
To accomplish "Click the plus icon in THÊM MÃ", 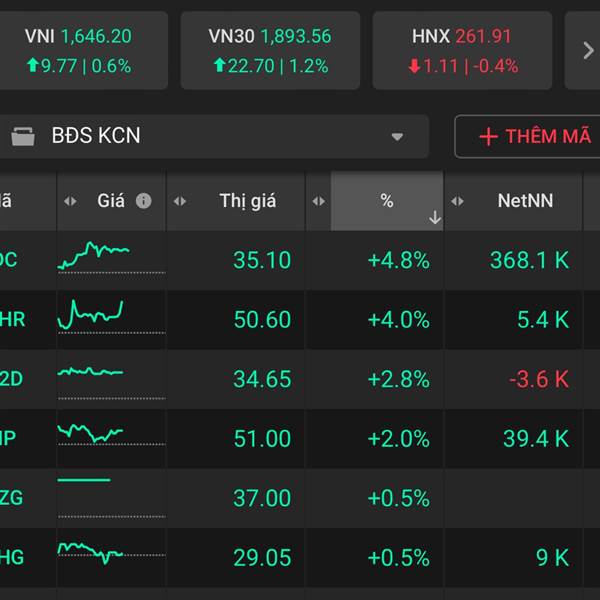I will click(488, 137).
